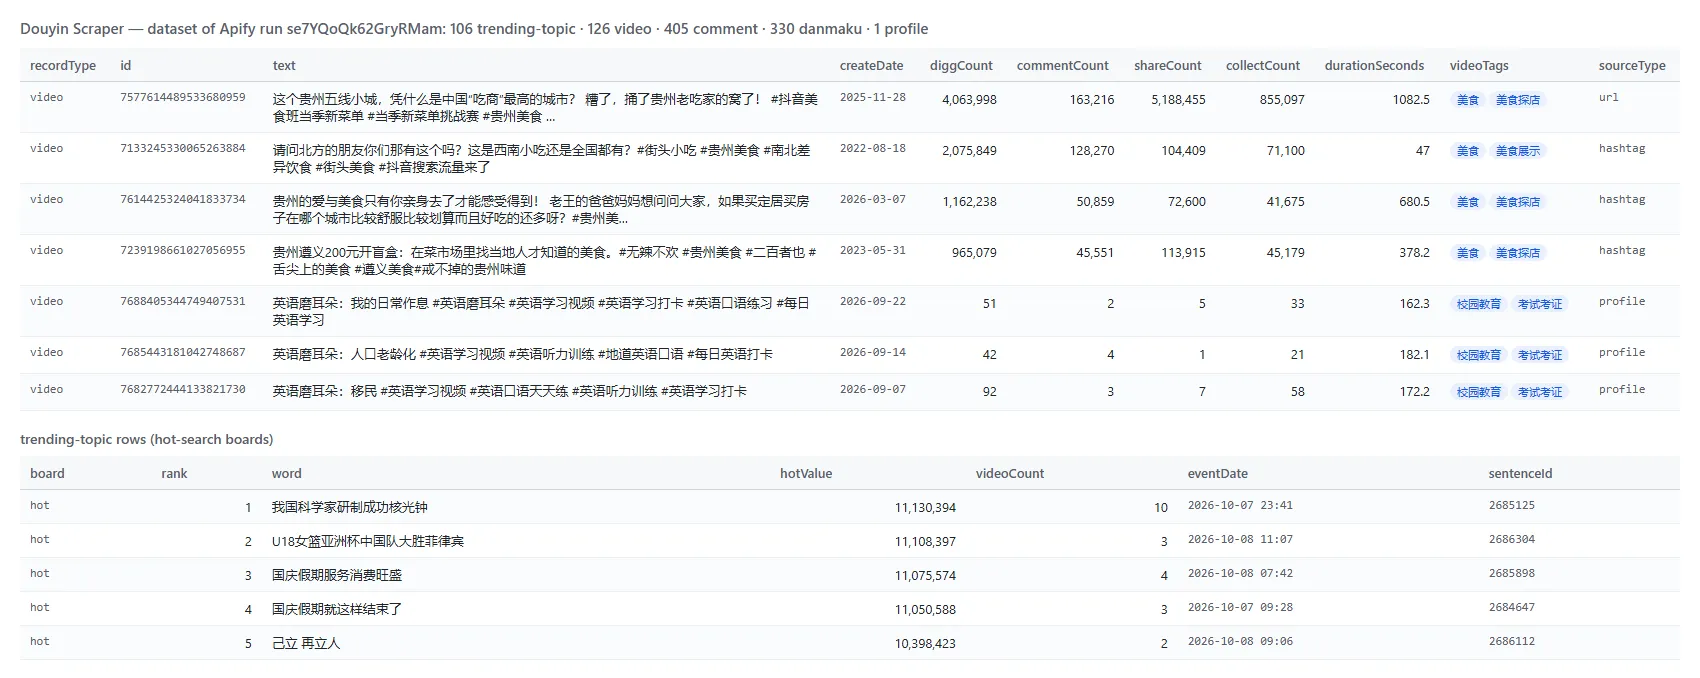This screenshot has height=678, width=1700.
Task: Click trending word 国庆假期服务消费旺盛
Action: 337,575
